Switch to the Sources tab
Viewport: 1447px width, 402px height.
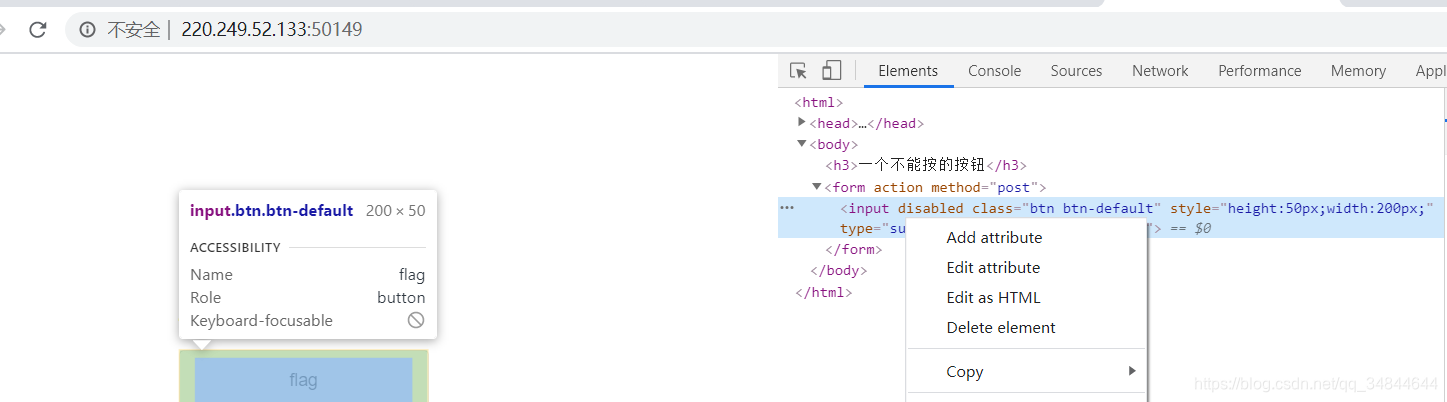click(1076, 71)
